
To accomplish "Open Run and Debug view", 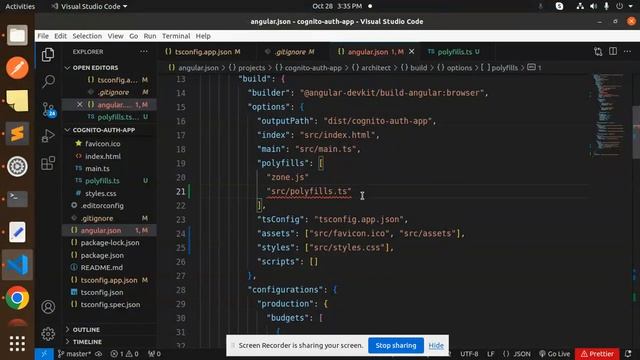I will point(48,136).
